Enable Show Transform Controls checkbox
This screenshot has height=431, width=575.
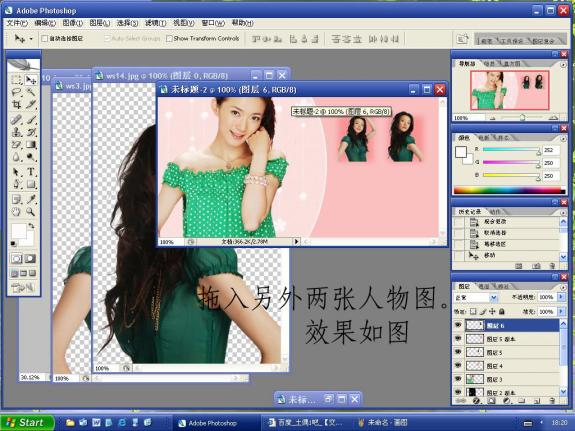click(169, 39)
